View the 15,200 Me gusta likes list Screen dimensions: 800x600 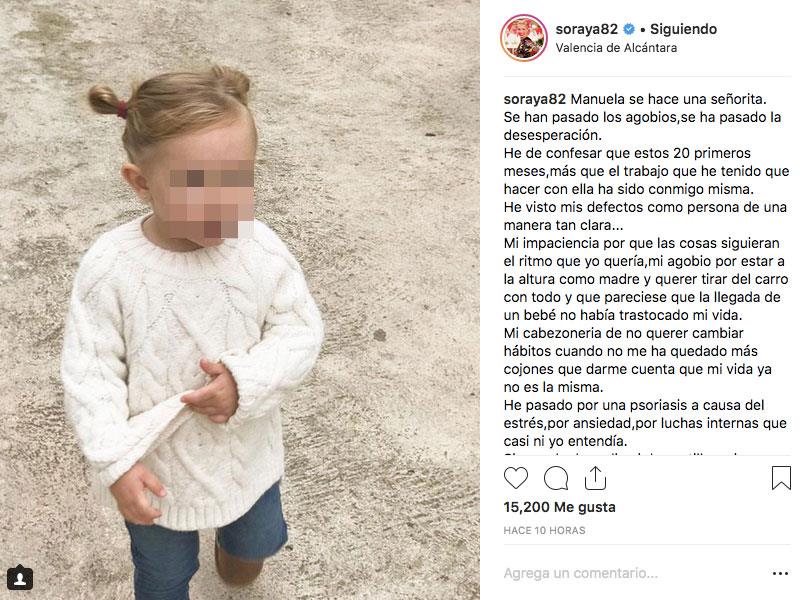[559, 507]
